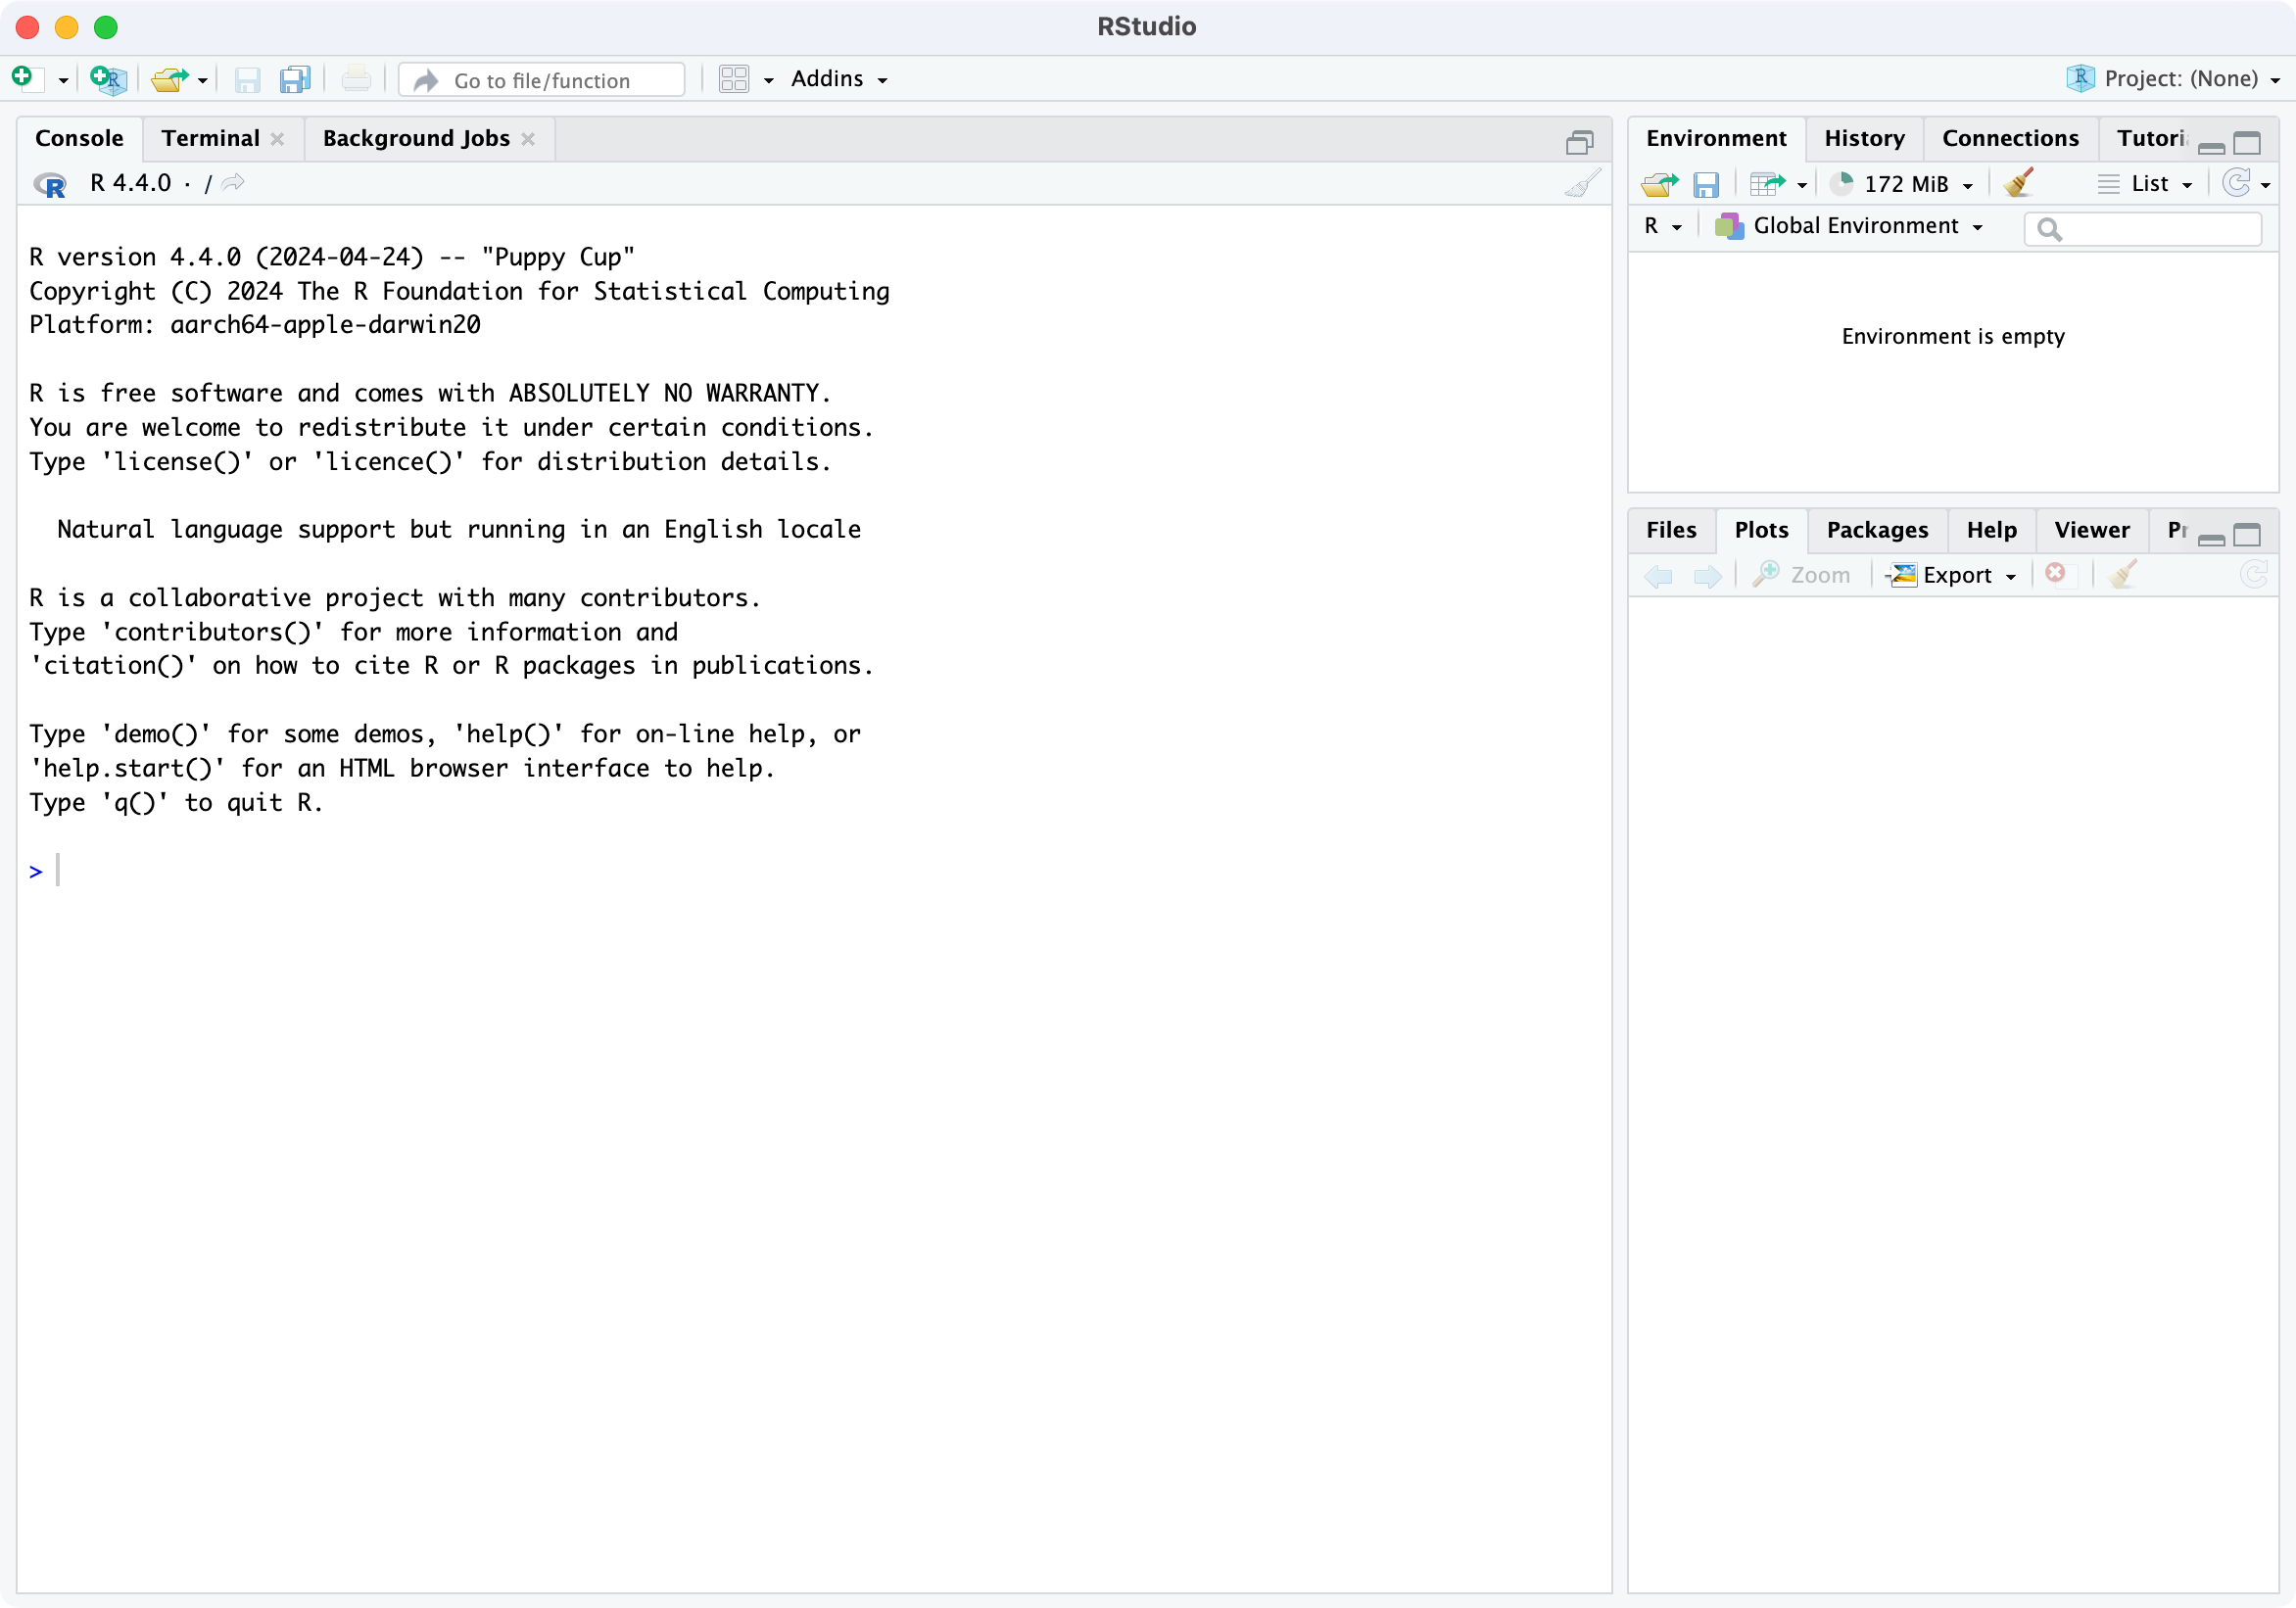Click the R logo in console header

[x=50, y=184]
